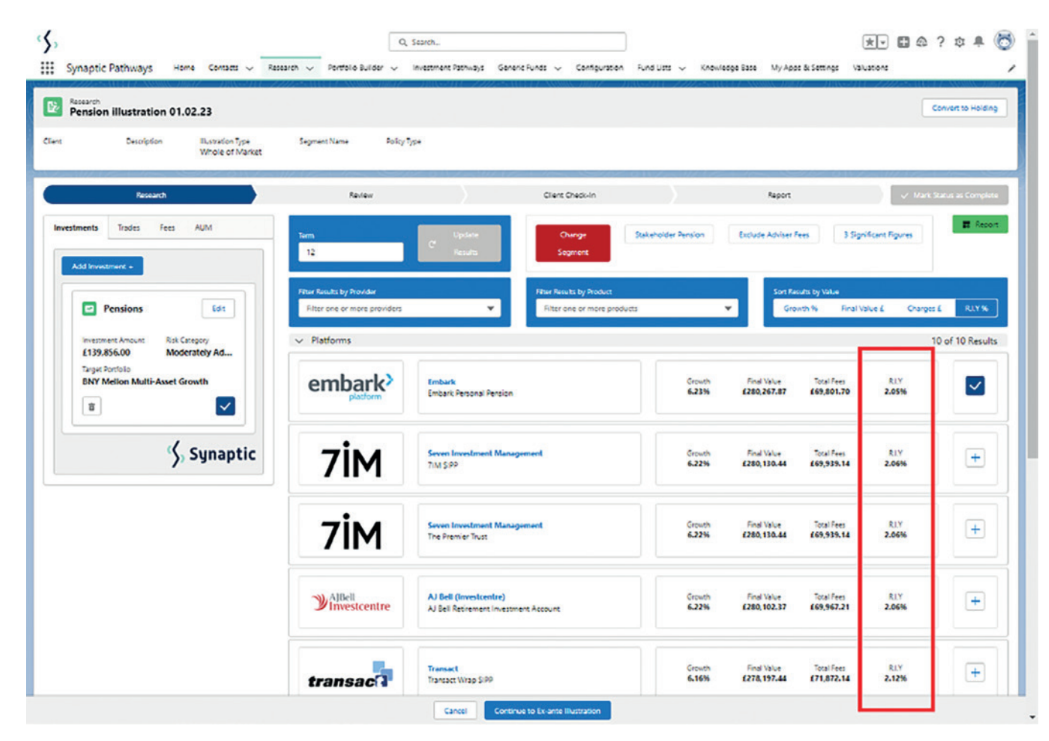Open the favorites star icon
The image size is (1049, 741).
tap(870, 42)
